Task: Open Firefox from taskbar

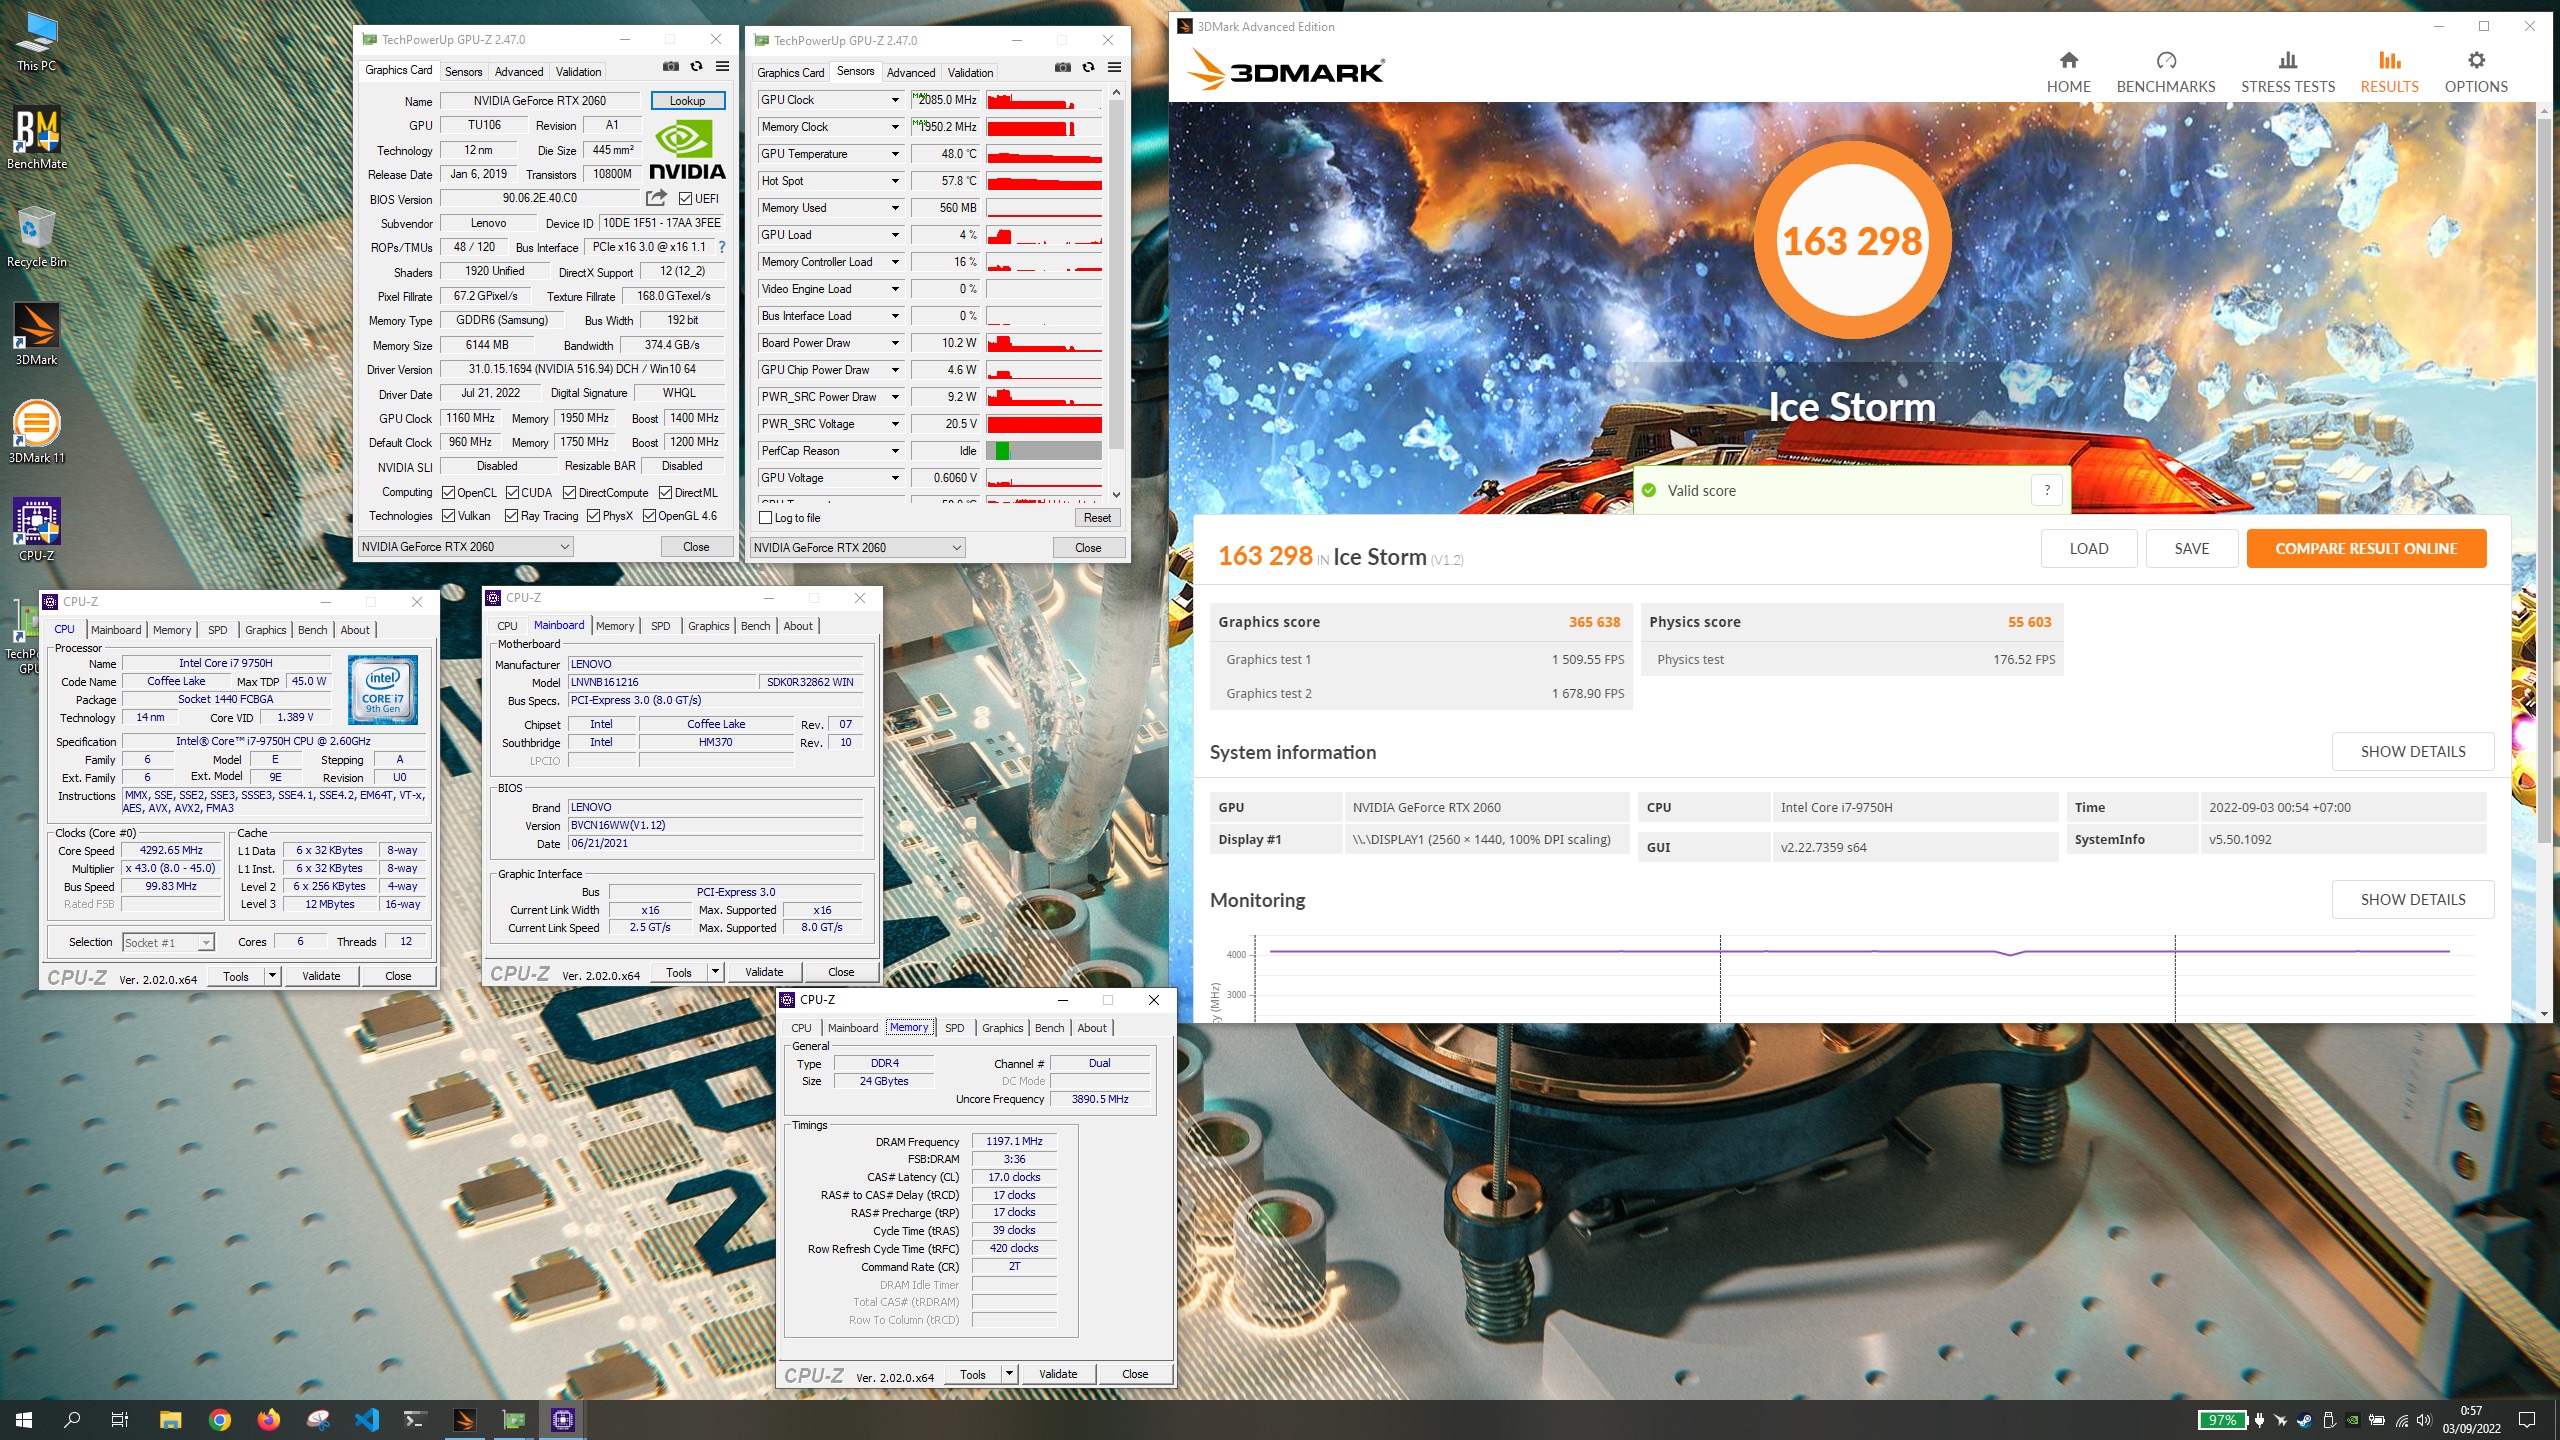Action: [x=269, y=1420]
